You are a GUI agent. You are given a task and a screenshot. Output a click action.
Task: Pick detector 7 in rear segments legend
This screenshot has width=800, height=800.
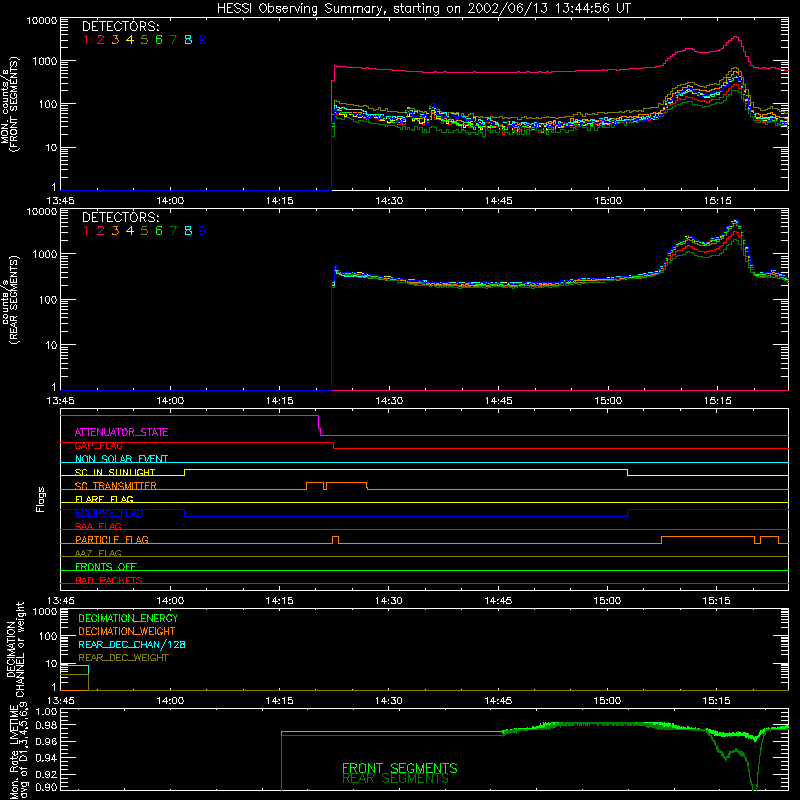pos(173,231)
